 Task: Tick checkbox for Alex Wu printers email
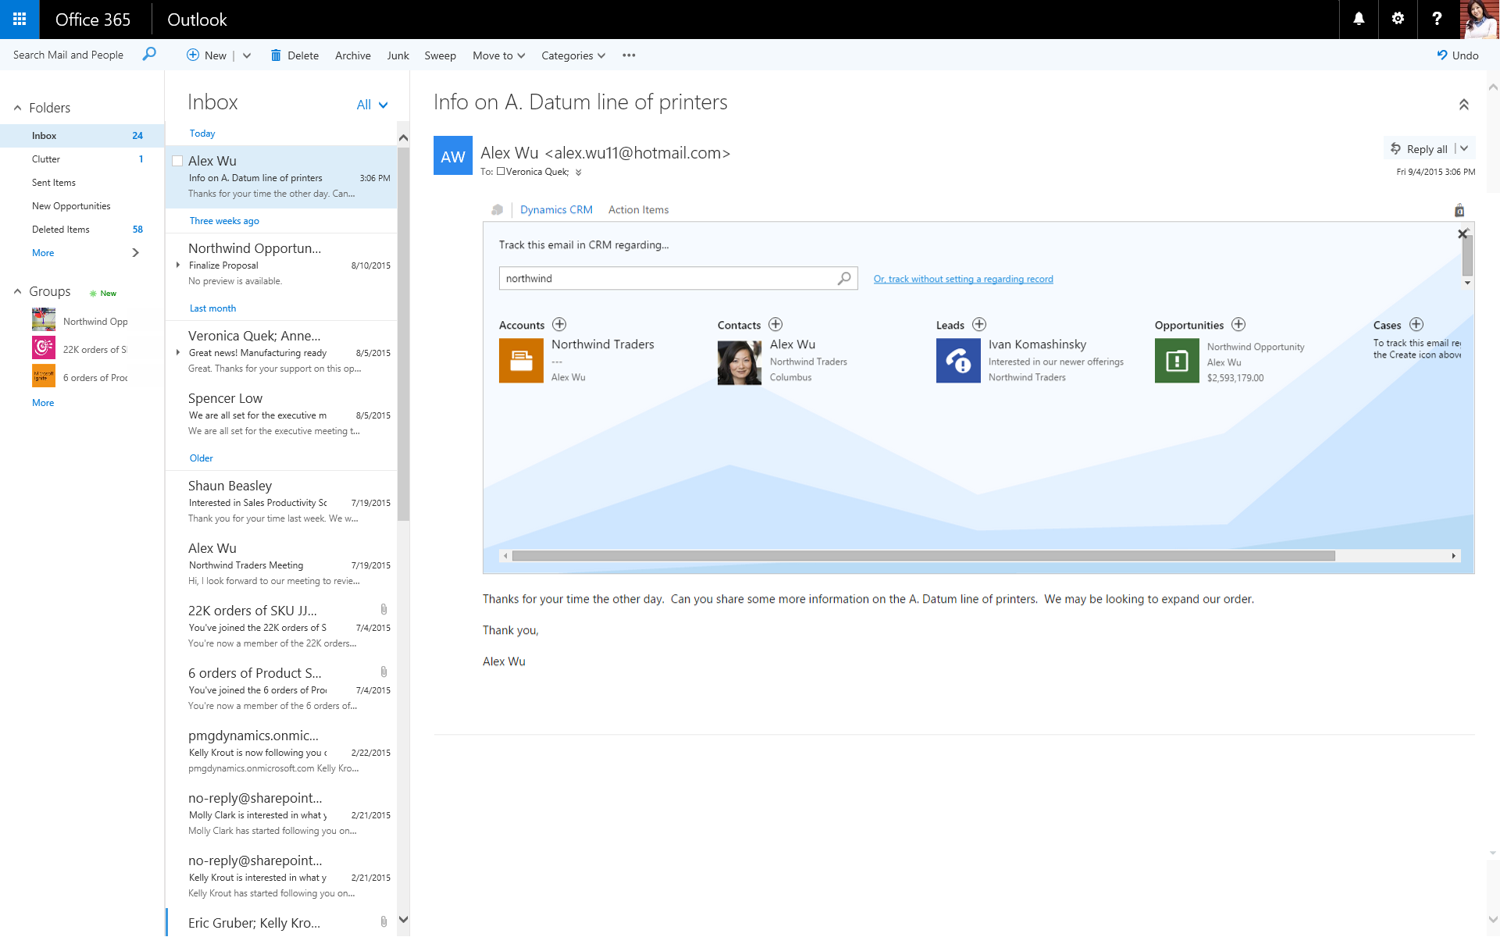(x=178, y=161)
